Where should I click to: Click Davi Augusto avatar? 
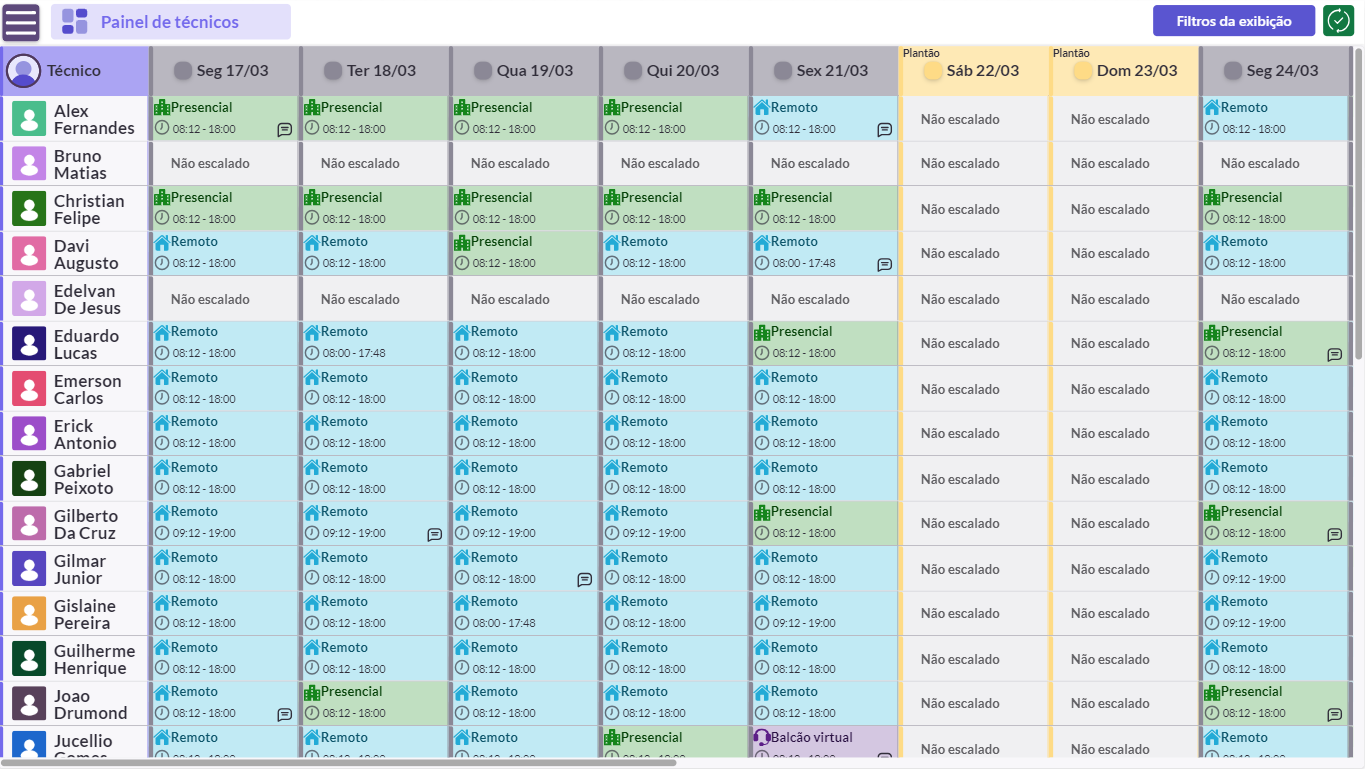[x=29, y=254]
